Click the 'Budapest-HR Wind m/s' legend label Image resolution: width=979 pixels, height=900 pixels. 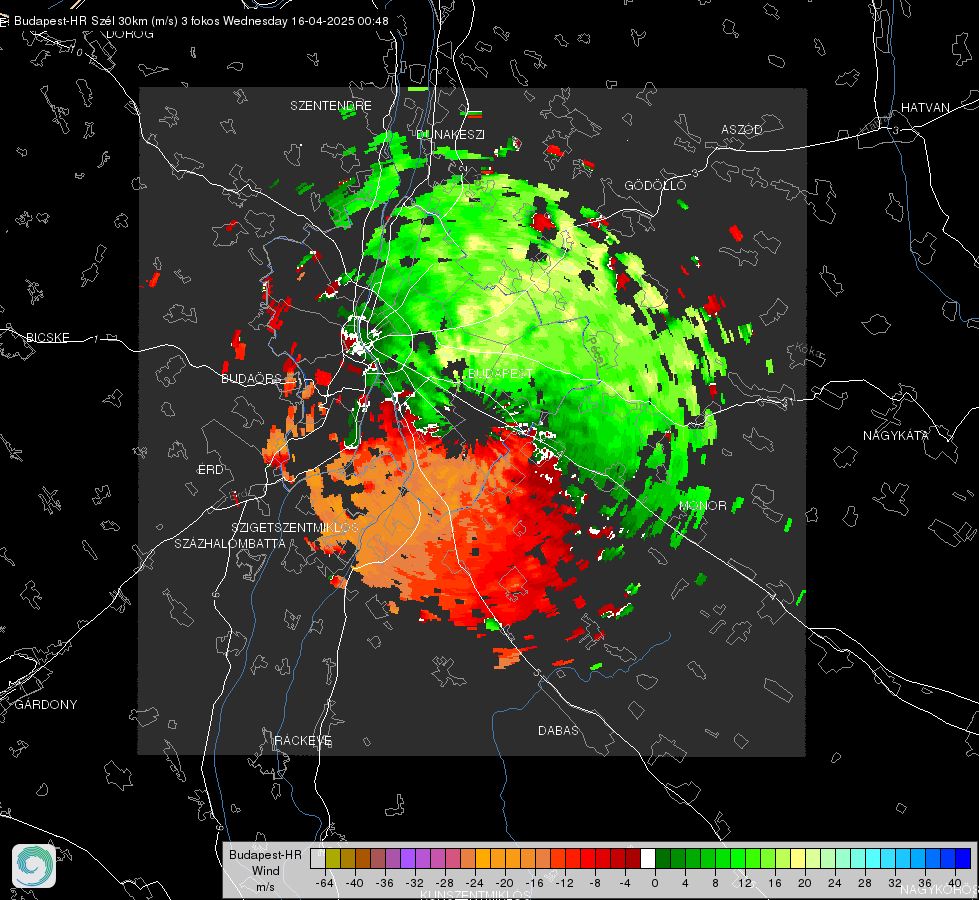[265, 871]
